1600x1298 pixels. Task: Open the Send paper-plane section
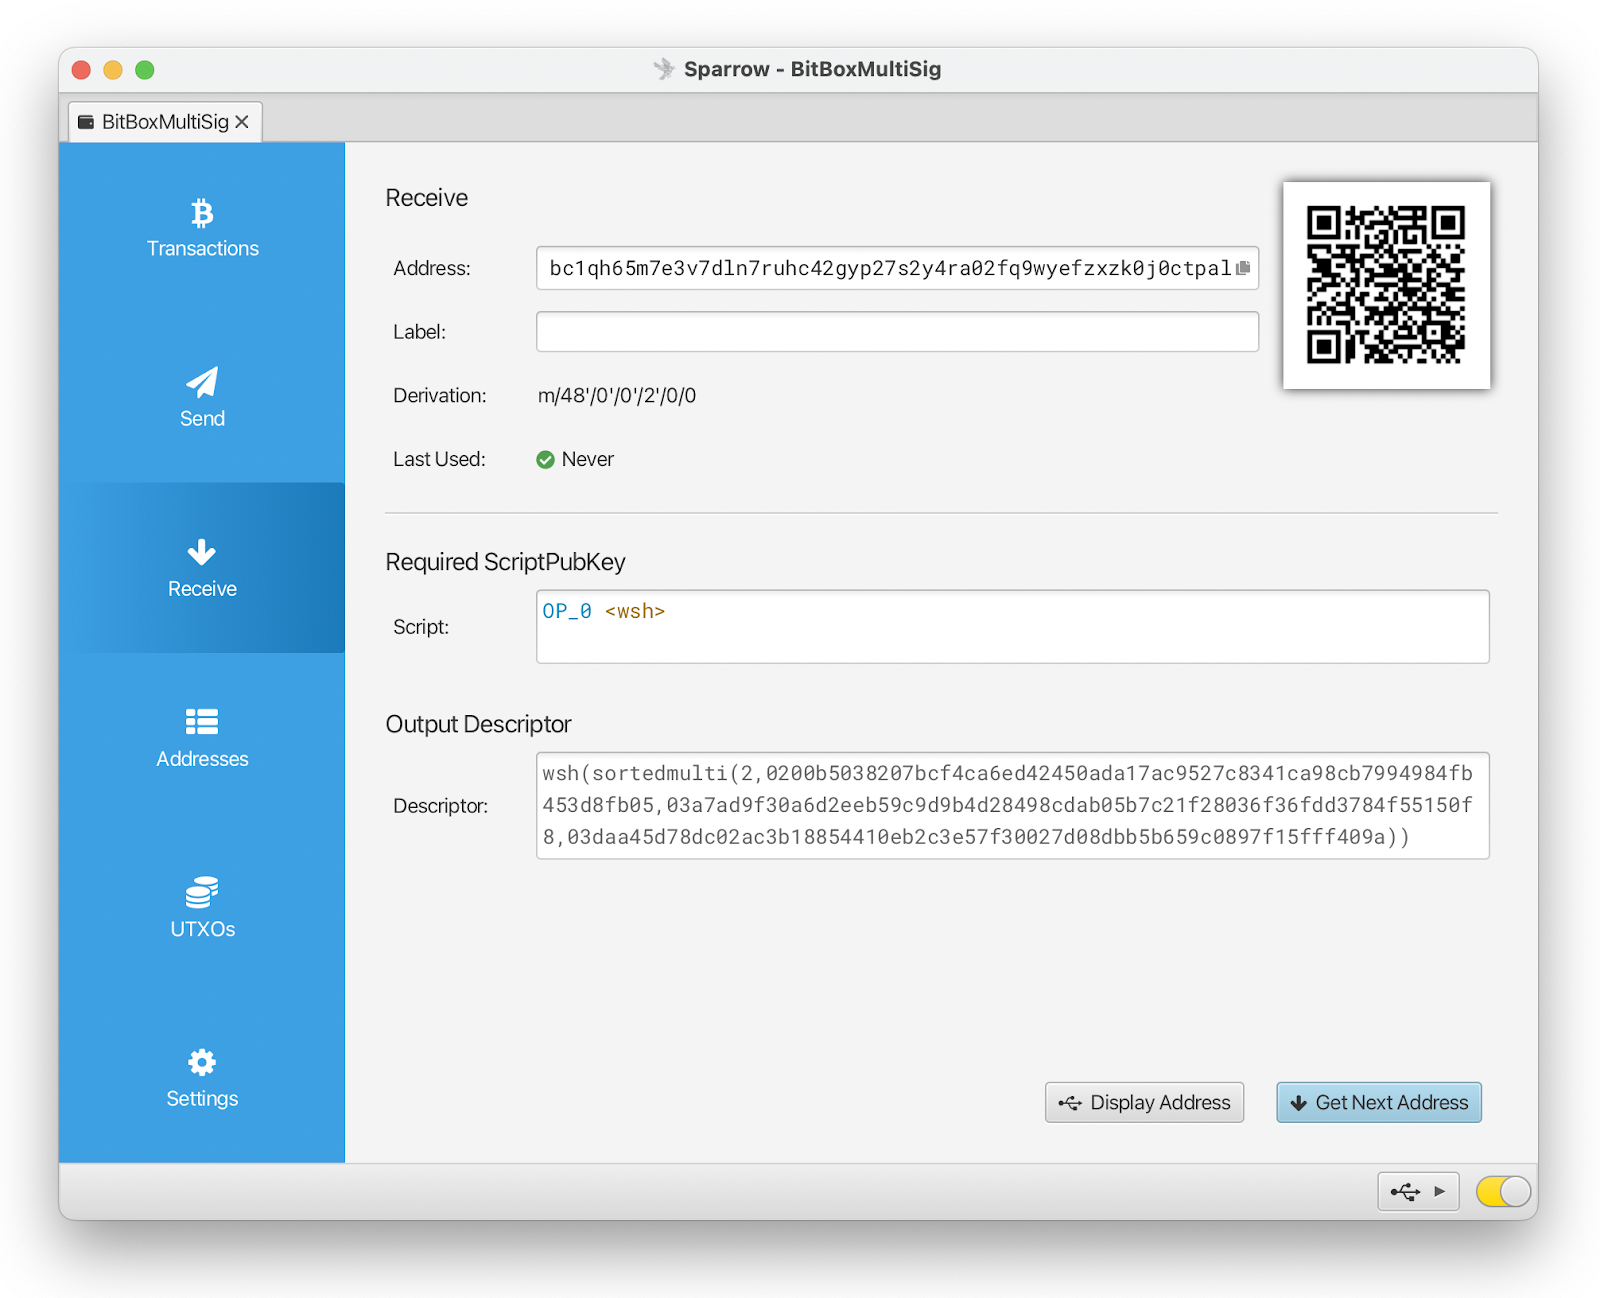pyautogui.click(x=202, y=398)
